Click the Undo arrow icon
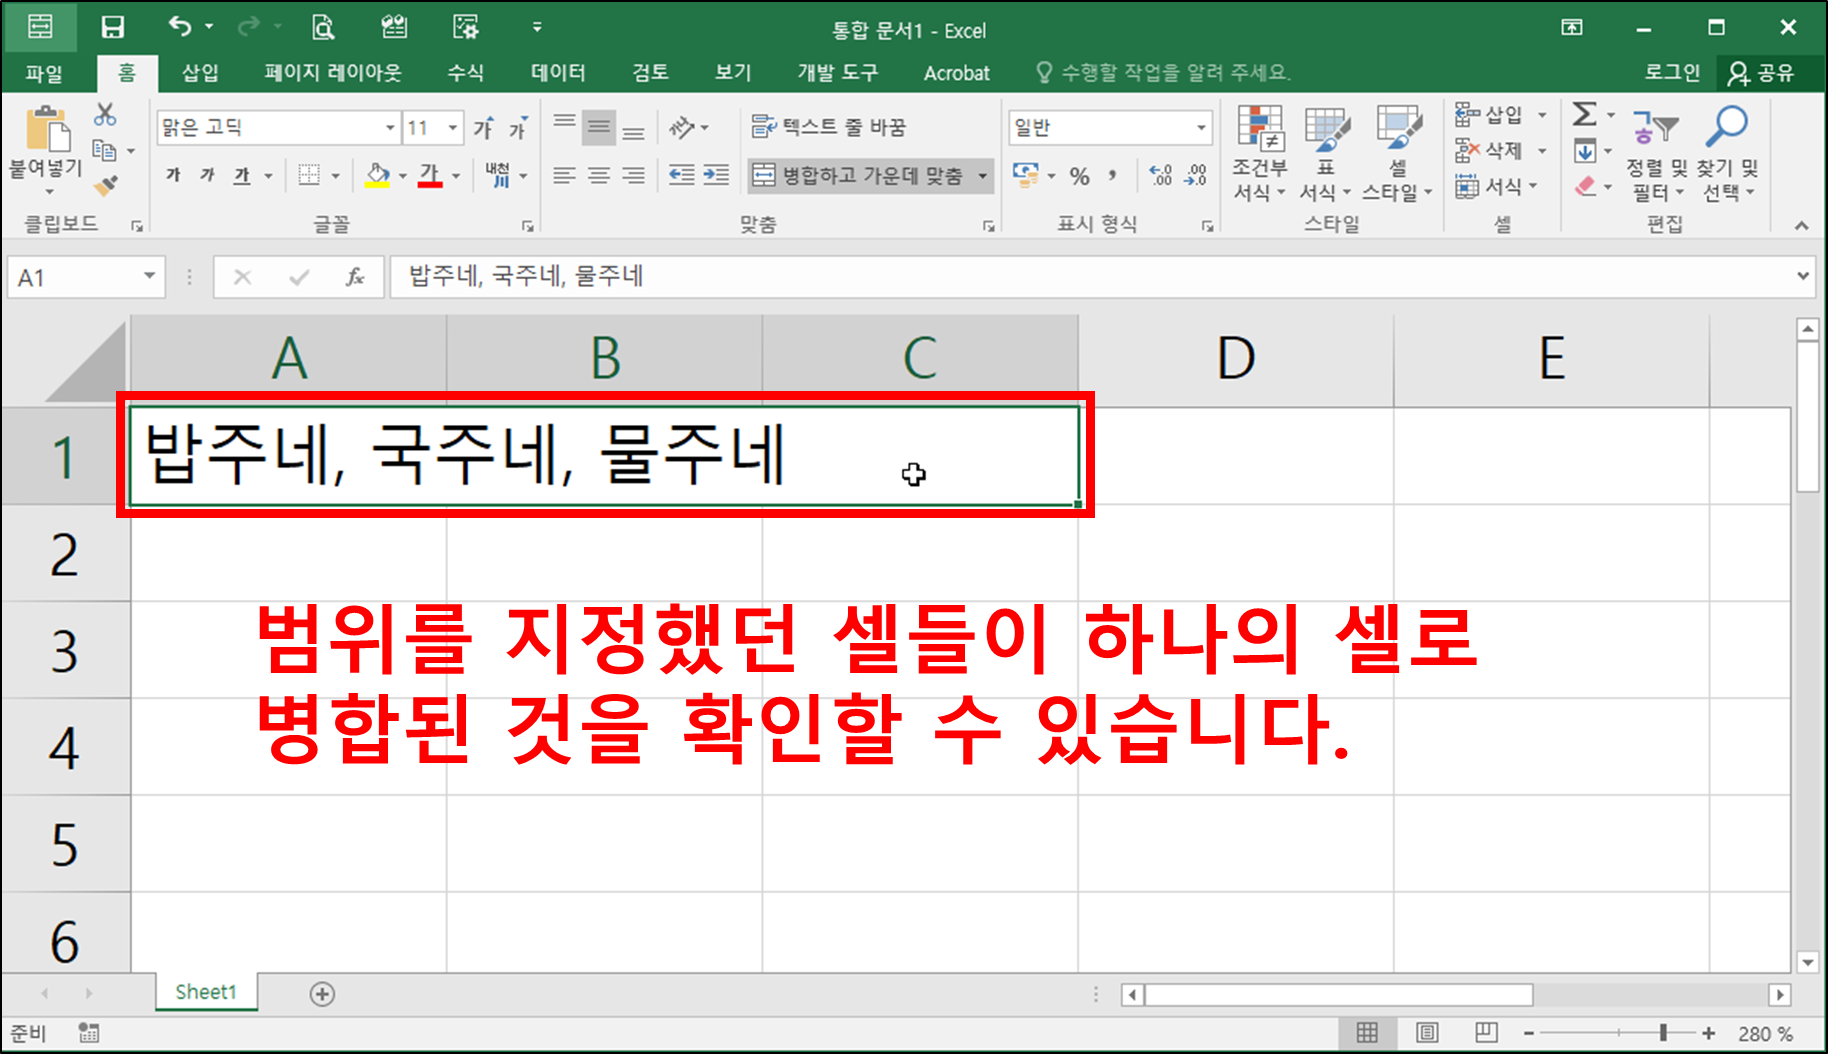This screenshot has height=1054, width=1828. [180, 27]
